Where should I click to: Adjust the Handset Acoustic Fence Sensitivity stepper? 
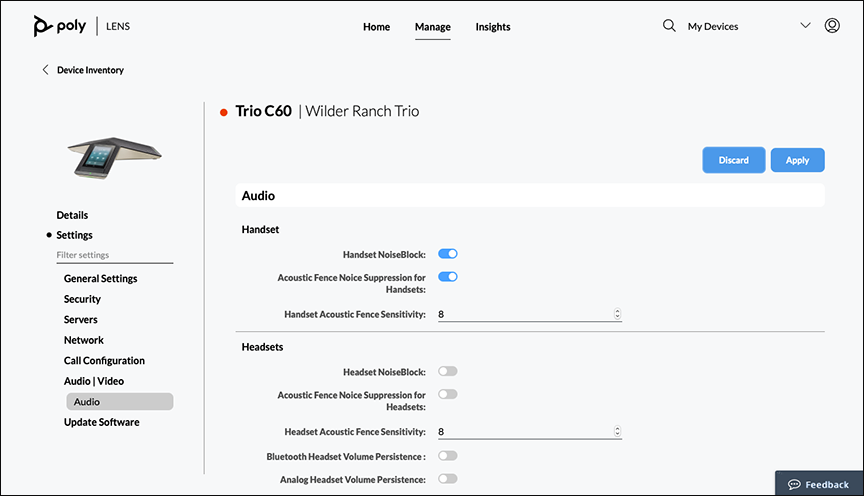(617, 314)
